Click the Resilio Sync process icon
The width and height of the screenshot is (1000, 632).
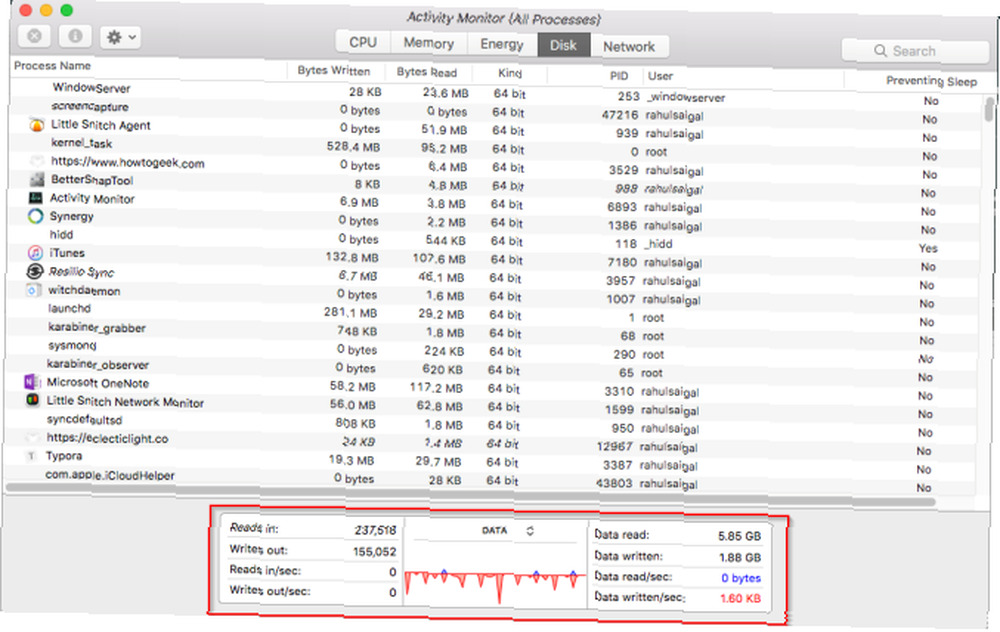(x=34, y=271)
